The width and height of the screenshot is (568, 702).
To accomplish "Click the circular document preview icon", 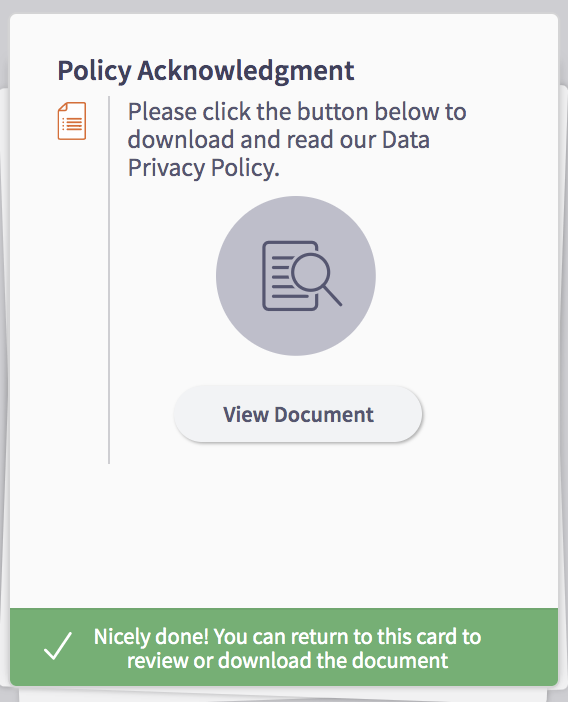I will tap(296, 276).
